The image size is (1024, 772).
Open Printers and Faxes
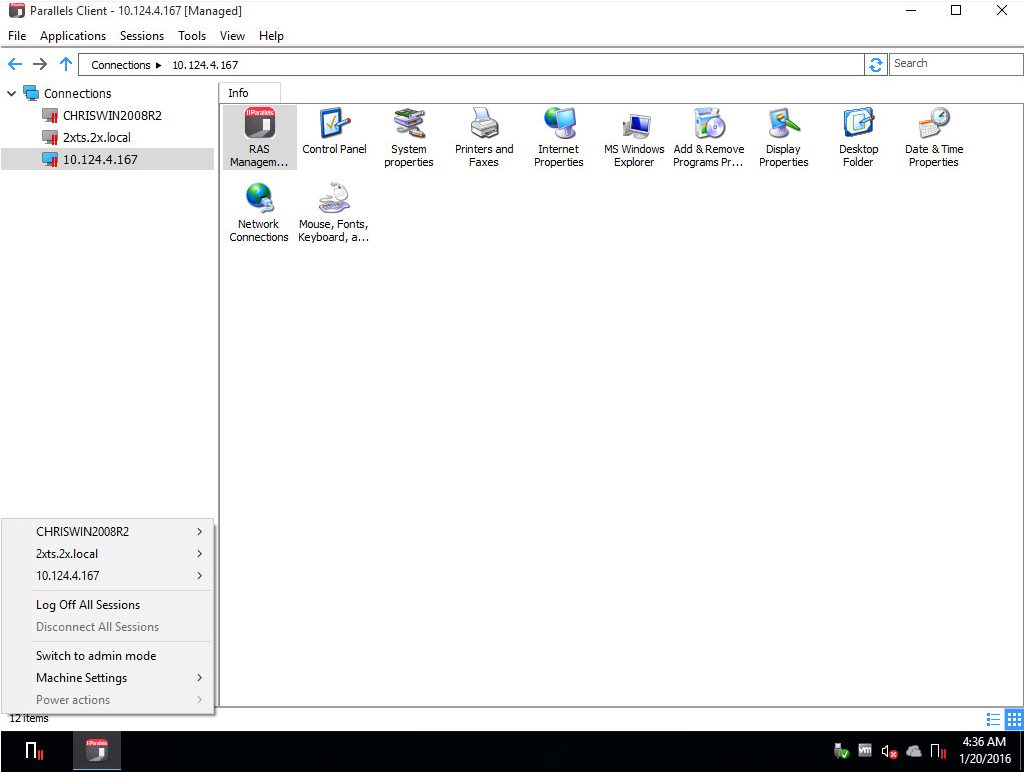pos(484,137)
